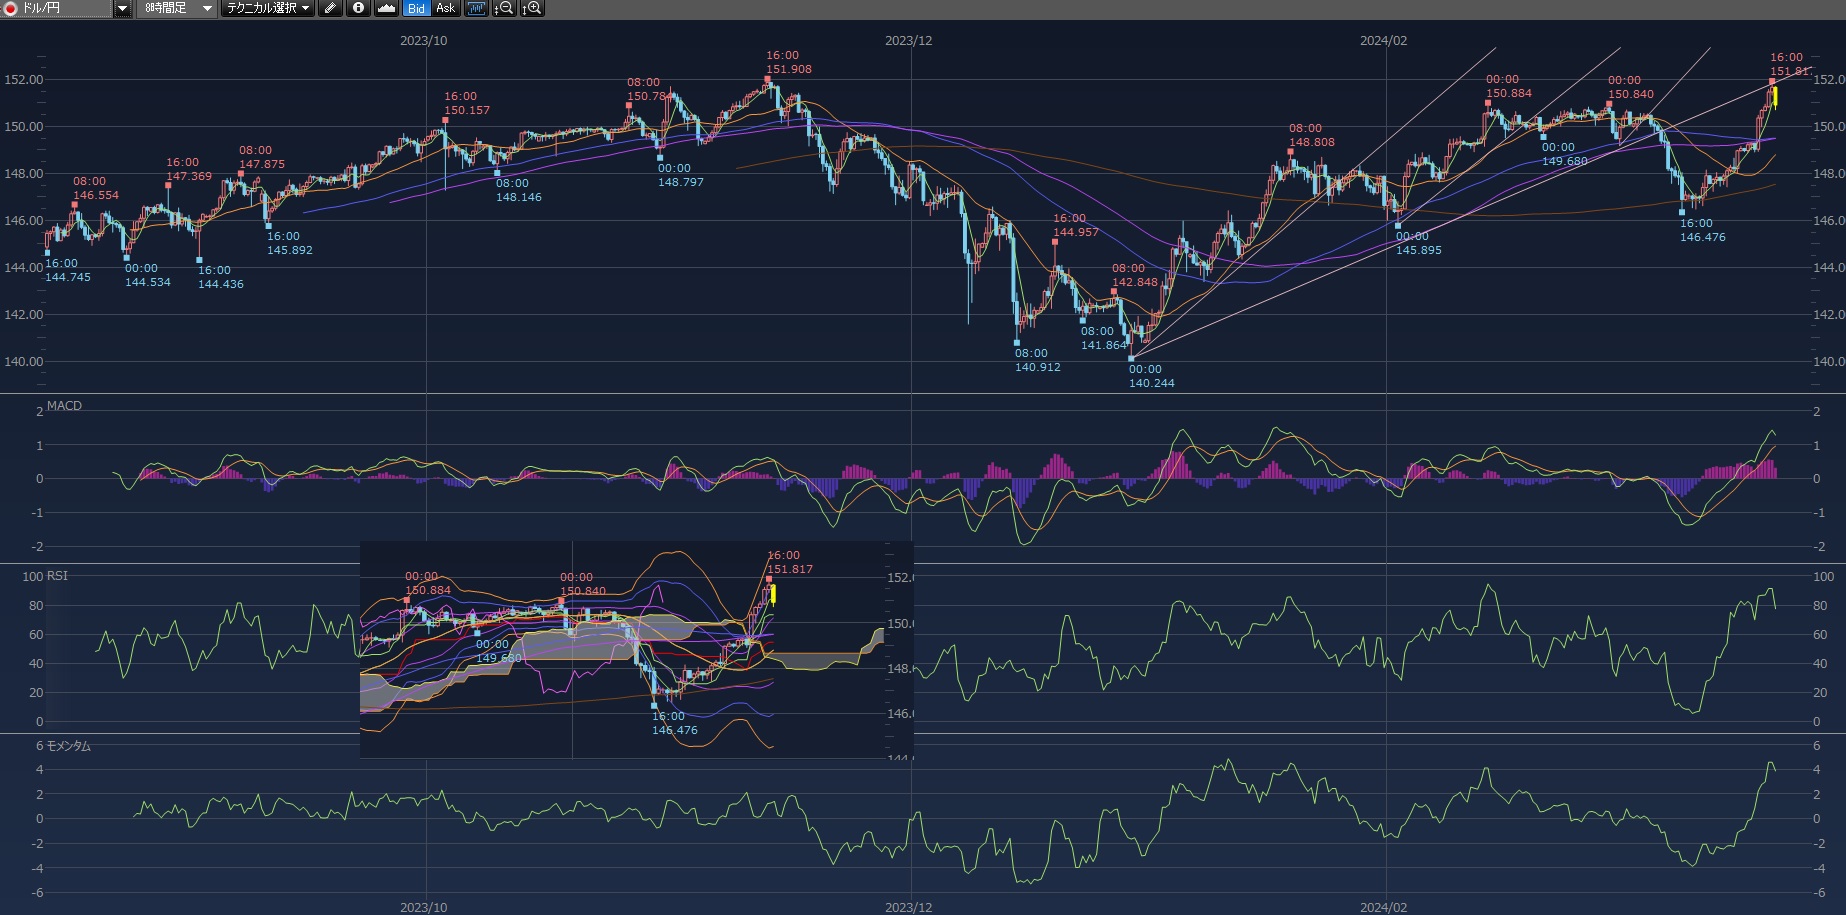Click the red circle currency flag icon
The height and width of the screenshot is (915, 1846).
click(11, 8)
